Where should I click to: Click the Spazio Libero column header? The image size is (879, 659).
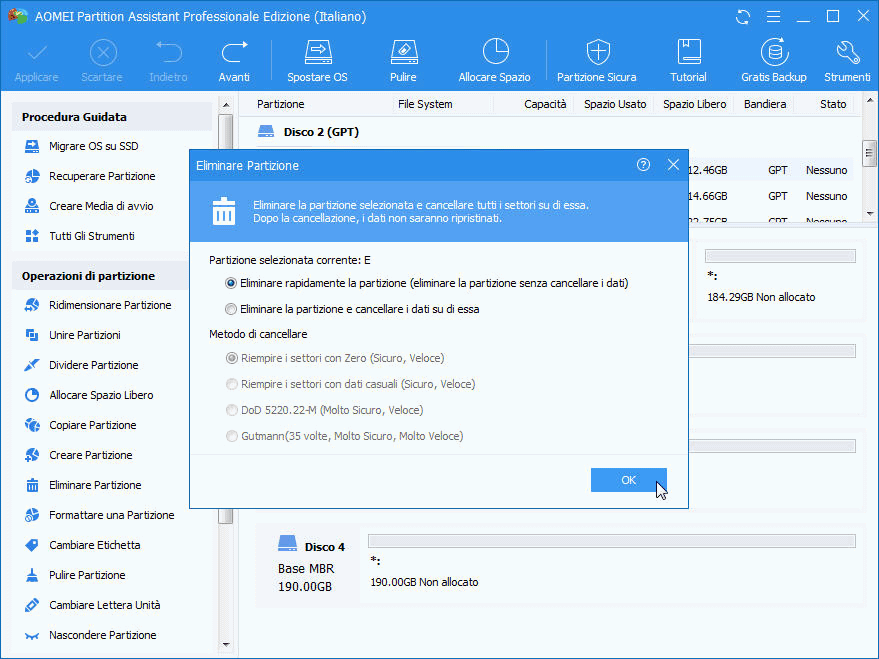click(x=695, y=104)
